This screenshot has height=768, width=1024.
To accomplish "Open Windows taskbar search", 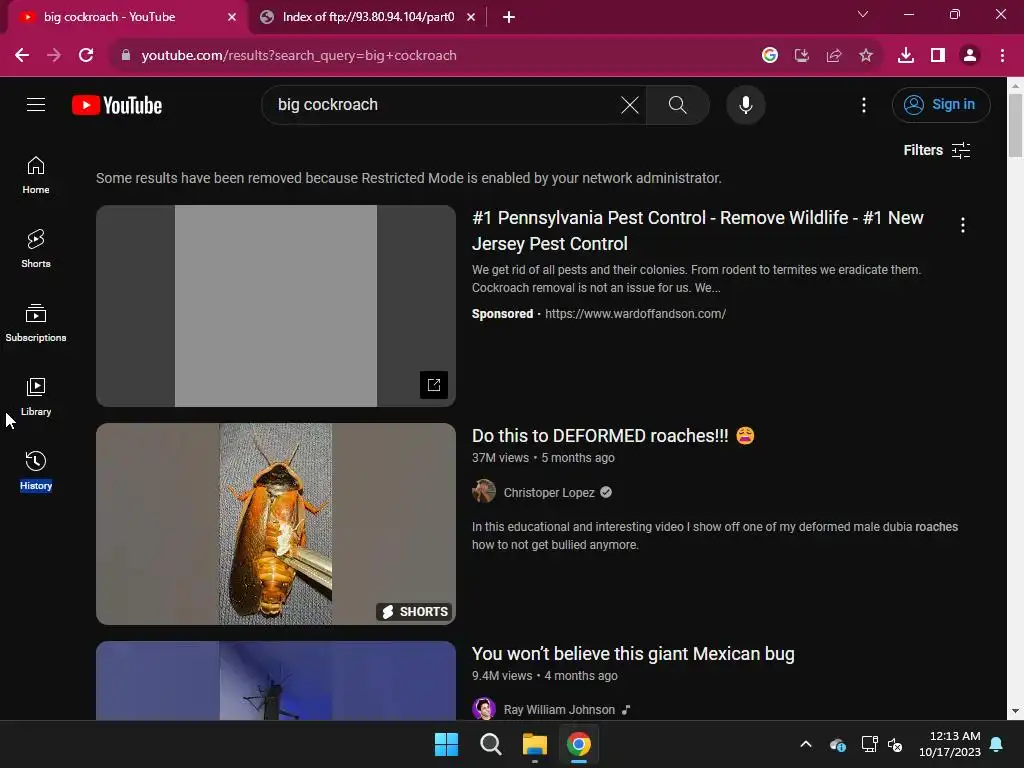I will tap(490, 744).
